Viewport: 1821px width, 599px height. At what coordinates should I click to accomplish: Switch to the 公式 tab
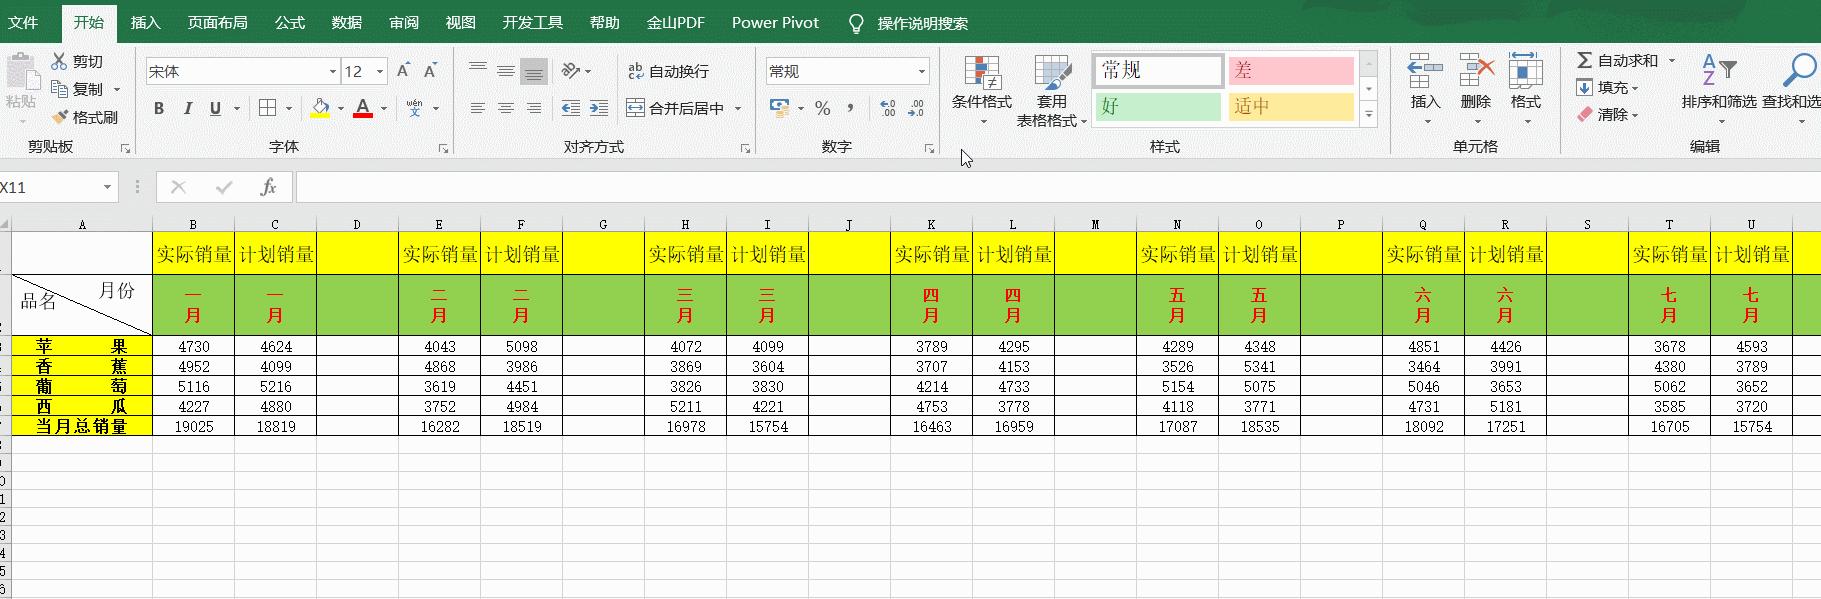tap(290, 22)
